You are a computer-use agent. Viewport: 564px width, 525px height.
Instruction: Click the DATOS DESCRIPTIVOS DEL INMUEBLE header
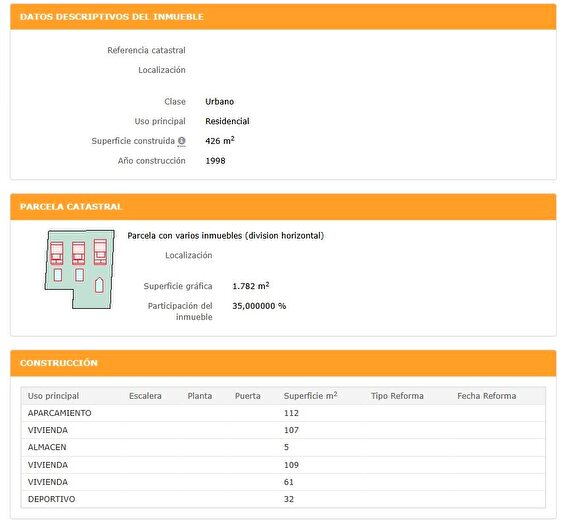point(283,17)
